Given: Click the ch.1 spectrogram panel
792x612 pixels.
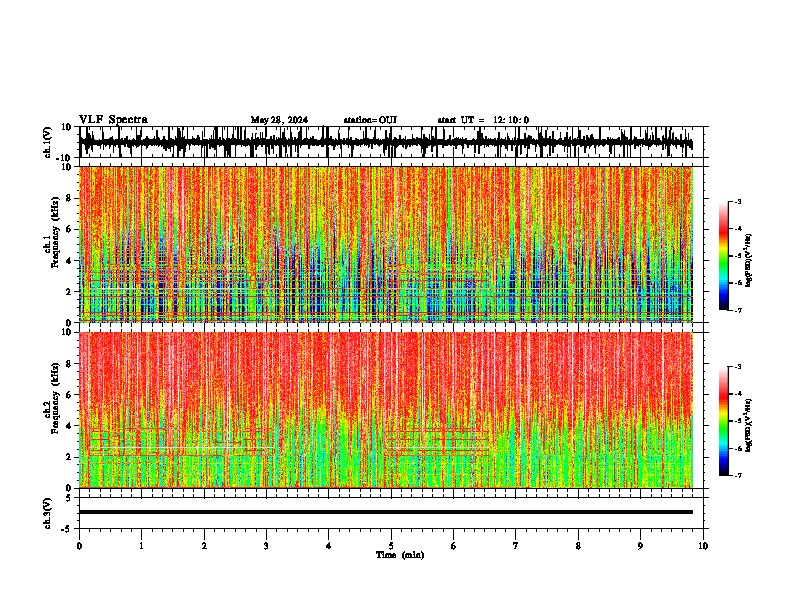Looking at the screenshot, I should 385,244.
